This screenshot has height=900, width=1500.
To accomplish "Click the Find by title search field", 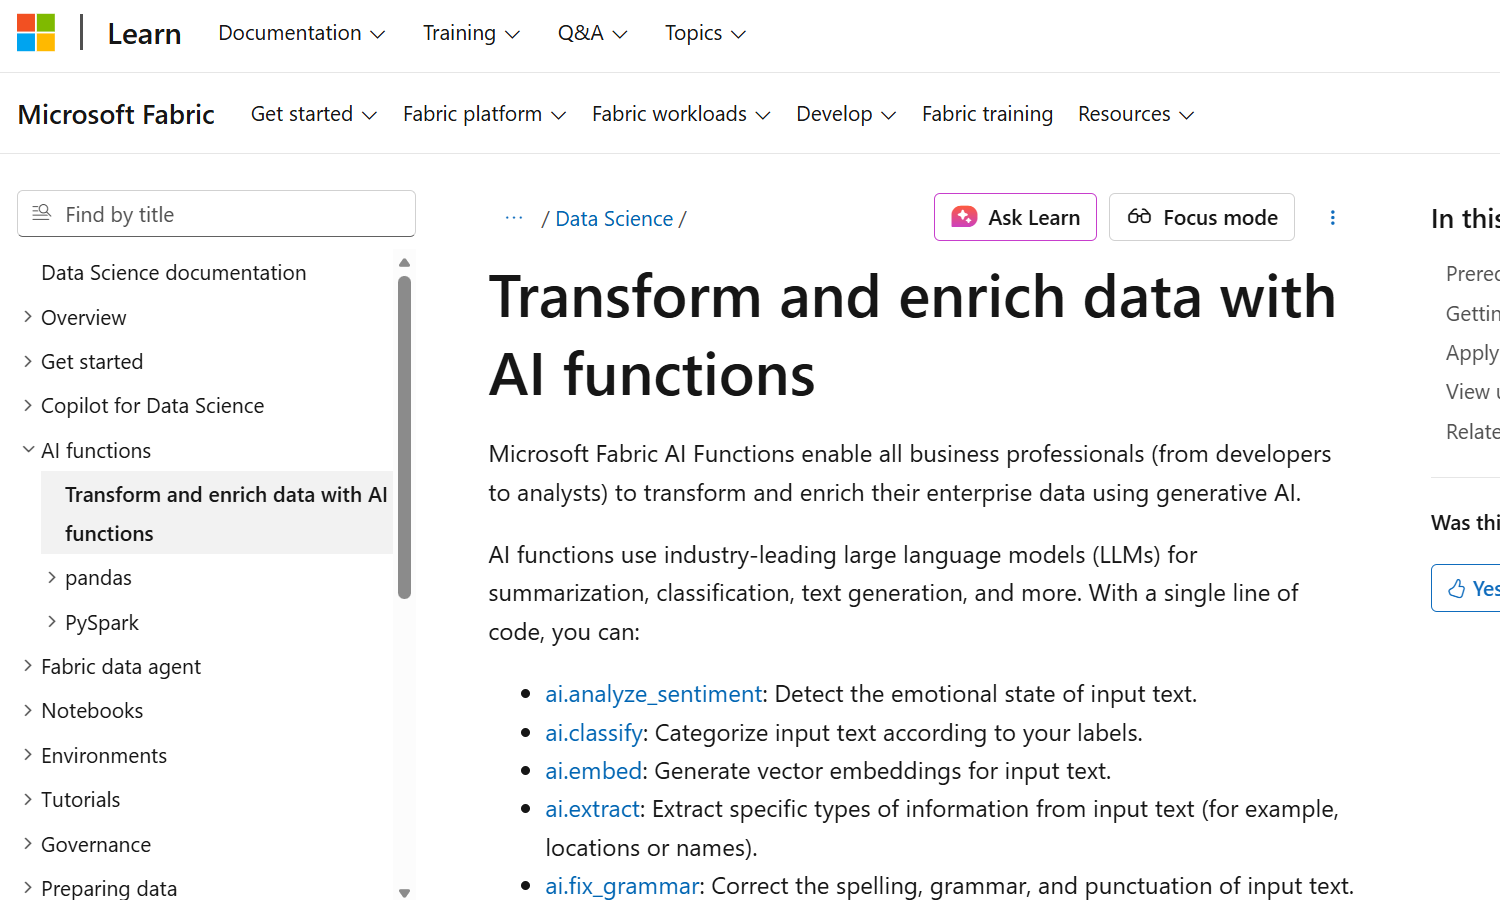I will 230,214.
